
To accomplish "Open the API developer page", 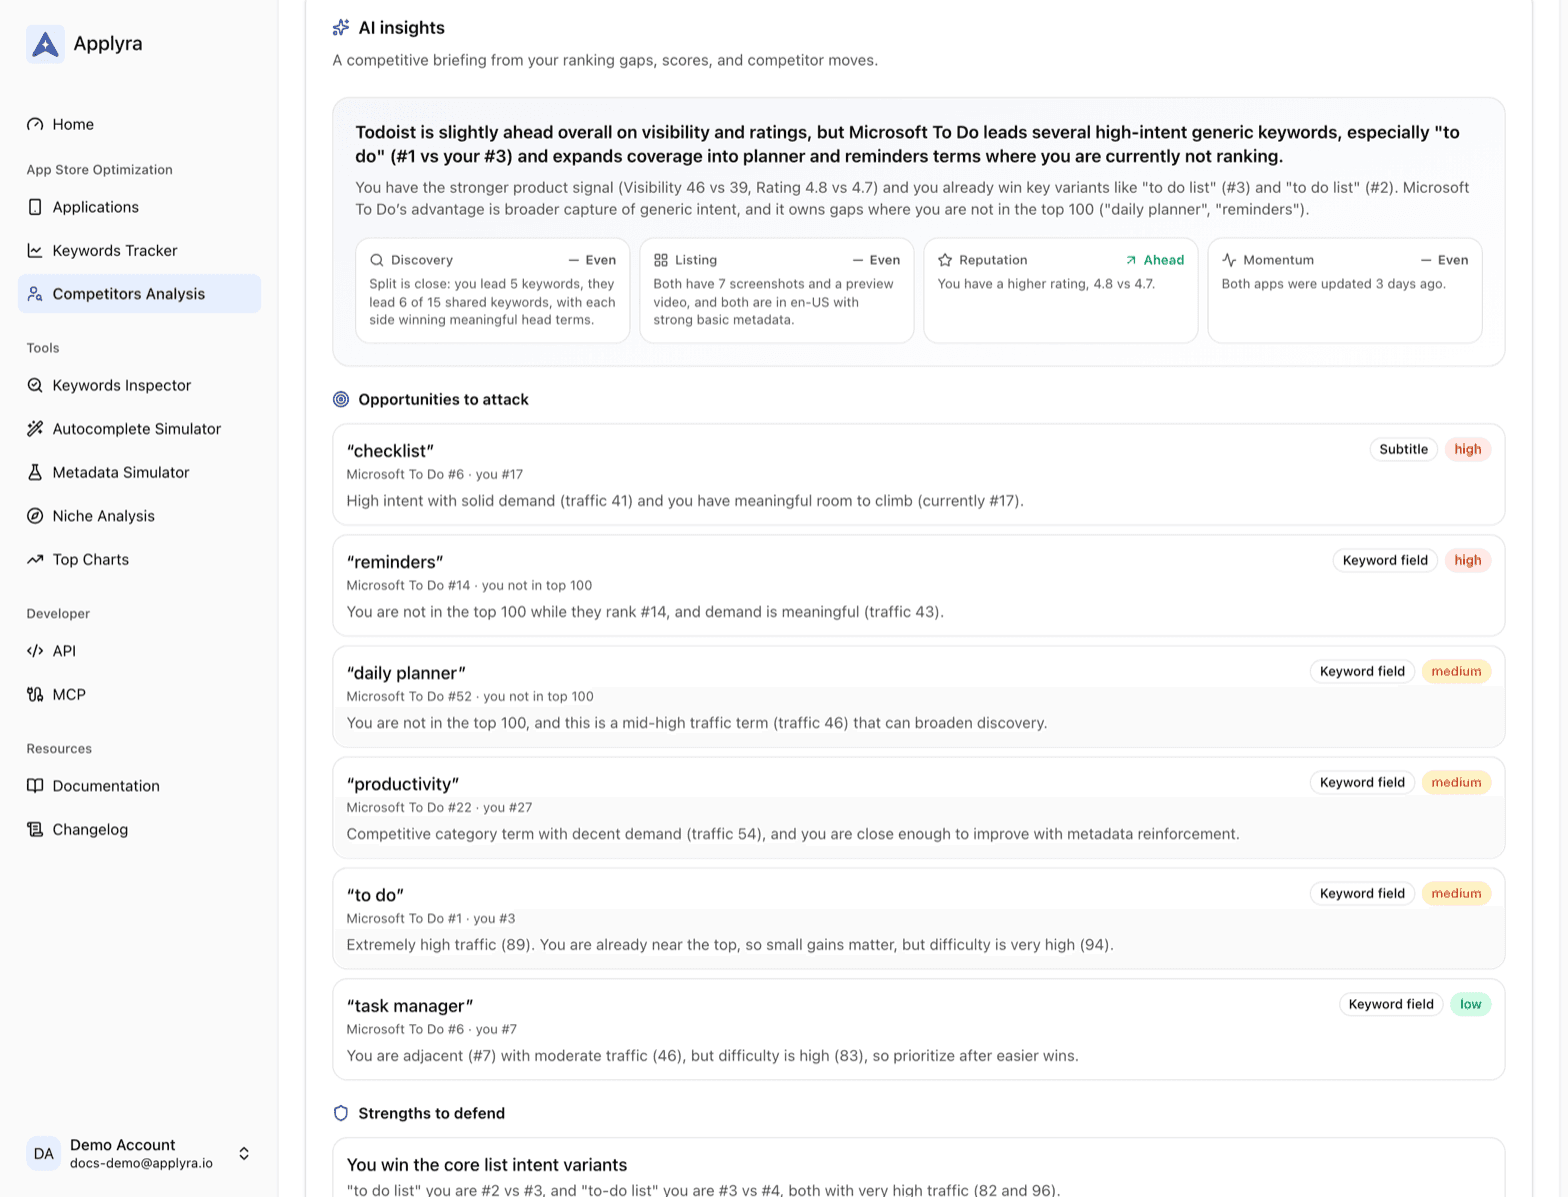I will pos(139,651).
